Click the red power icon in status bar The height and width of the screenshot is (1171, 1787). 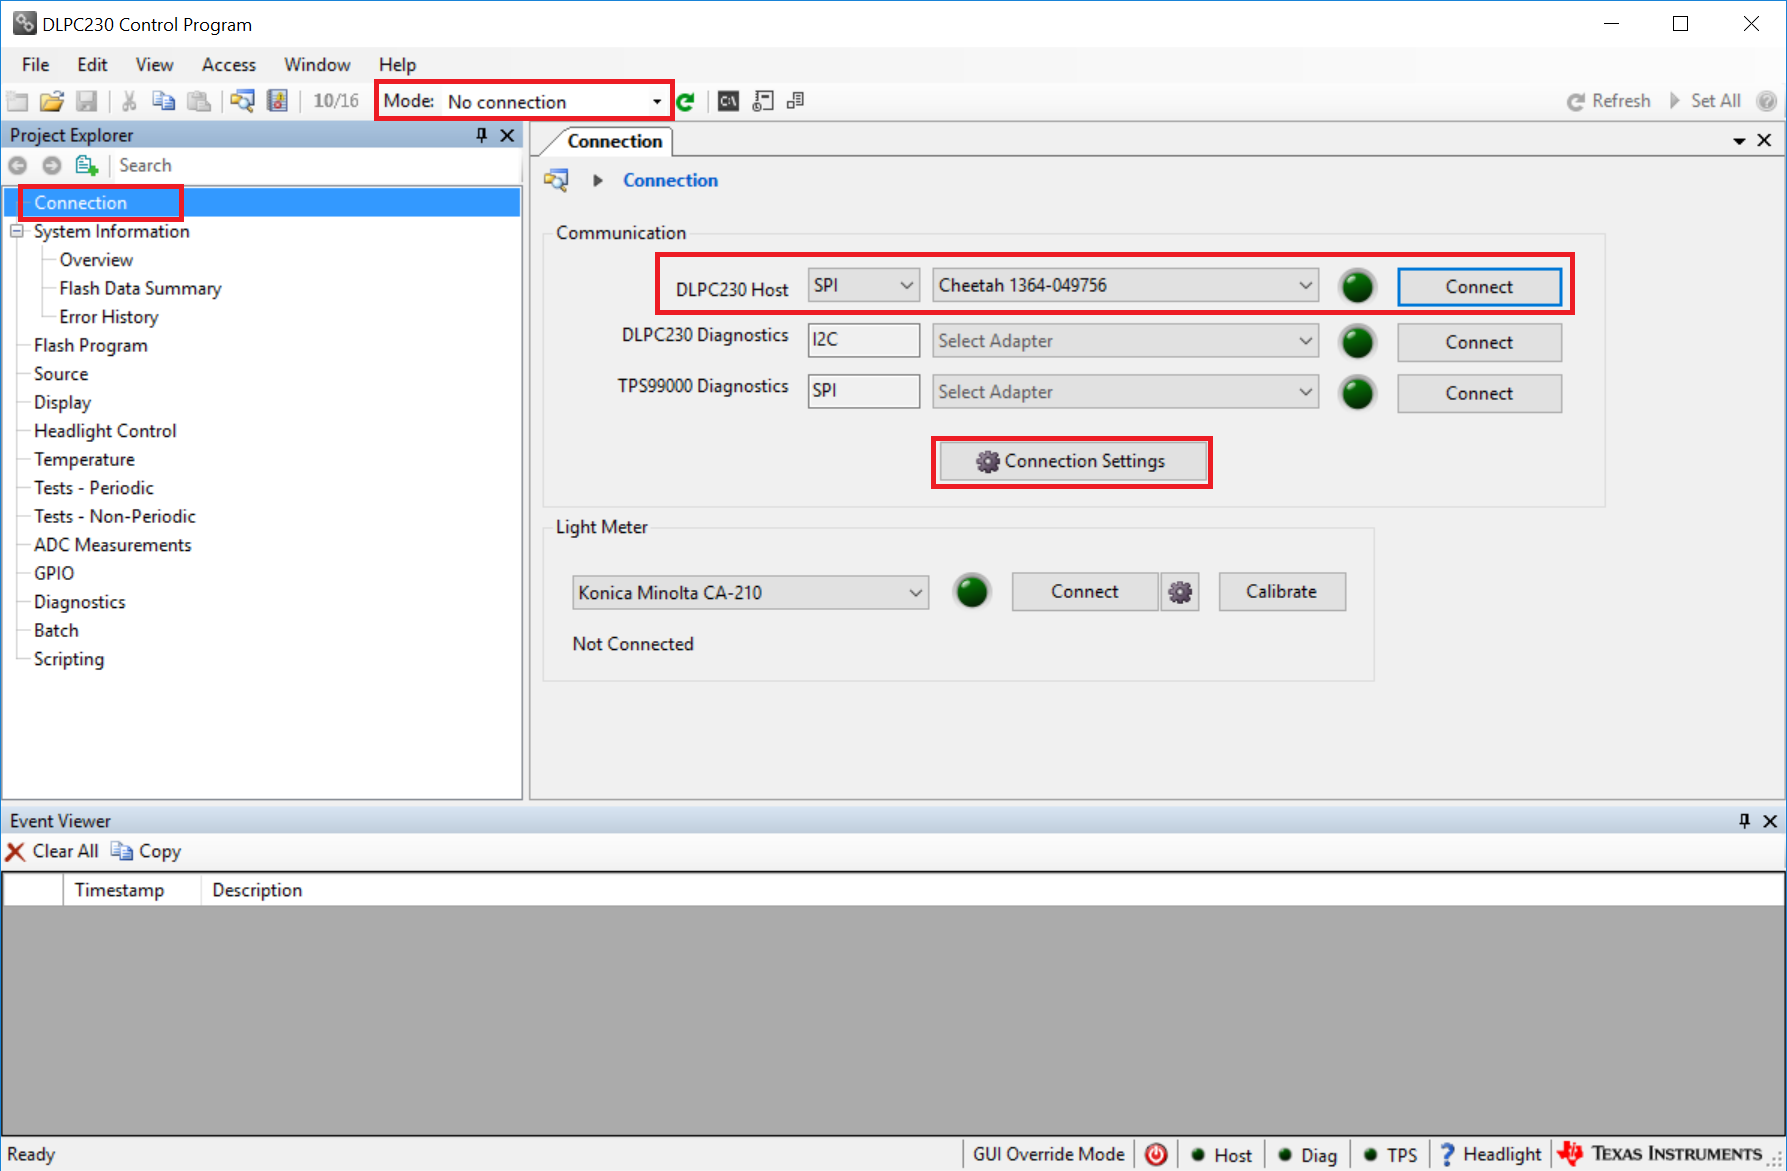pyautogui.click(x=1156, y=1154)
